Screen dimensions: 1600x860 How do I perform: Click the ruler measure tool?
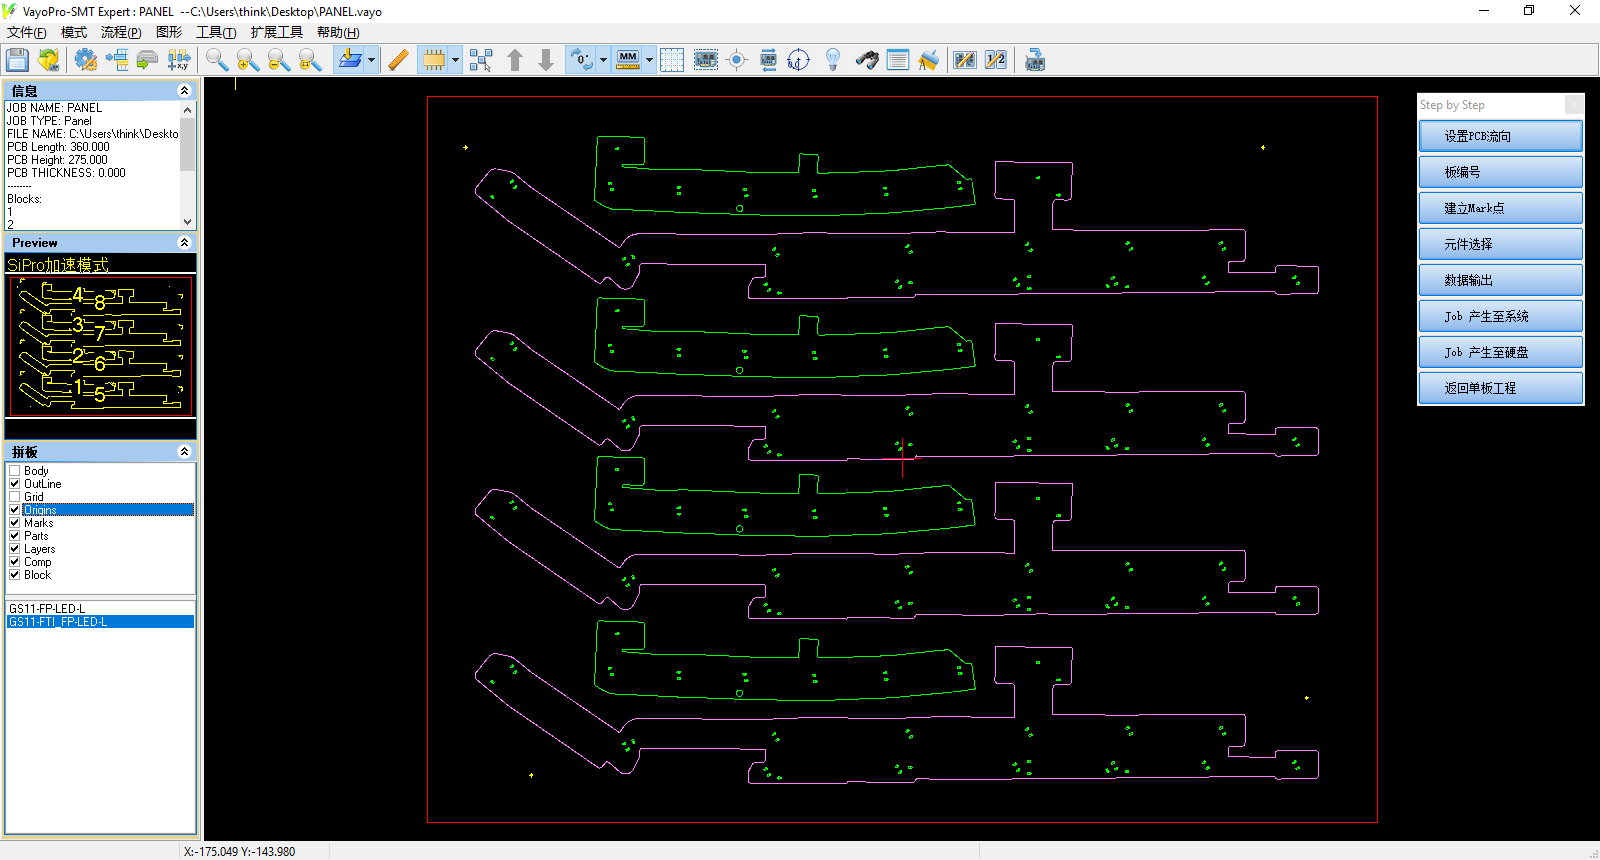(x=398, y=60)
